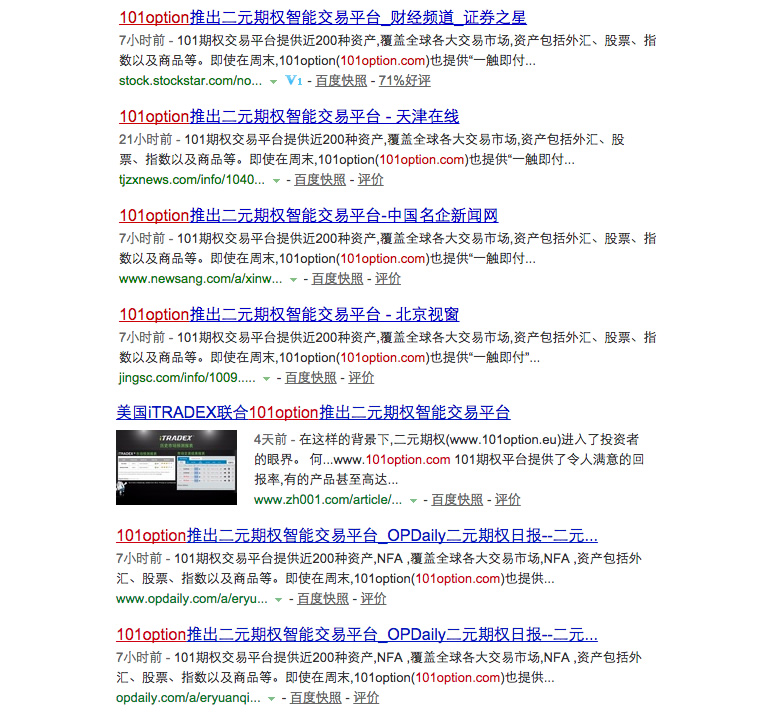Click 评价 for the jingsc result

click(x=361, y=378)
